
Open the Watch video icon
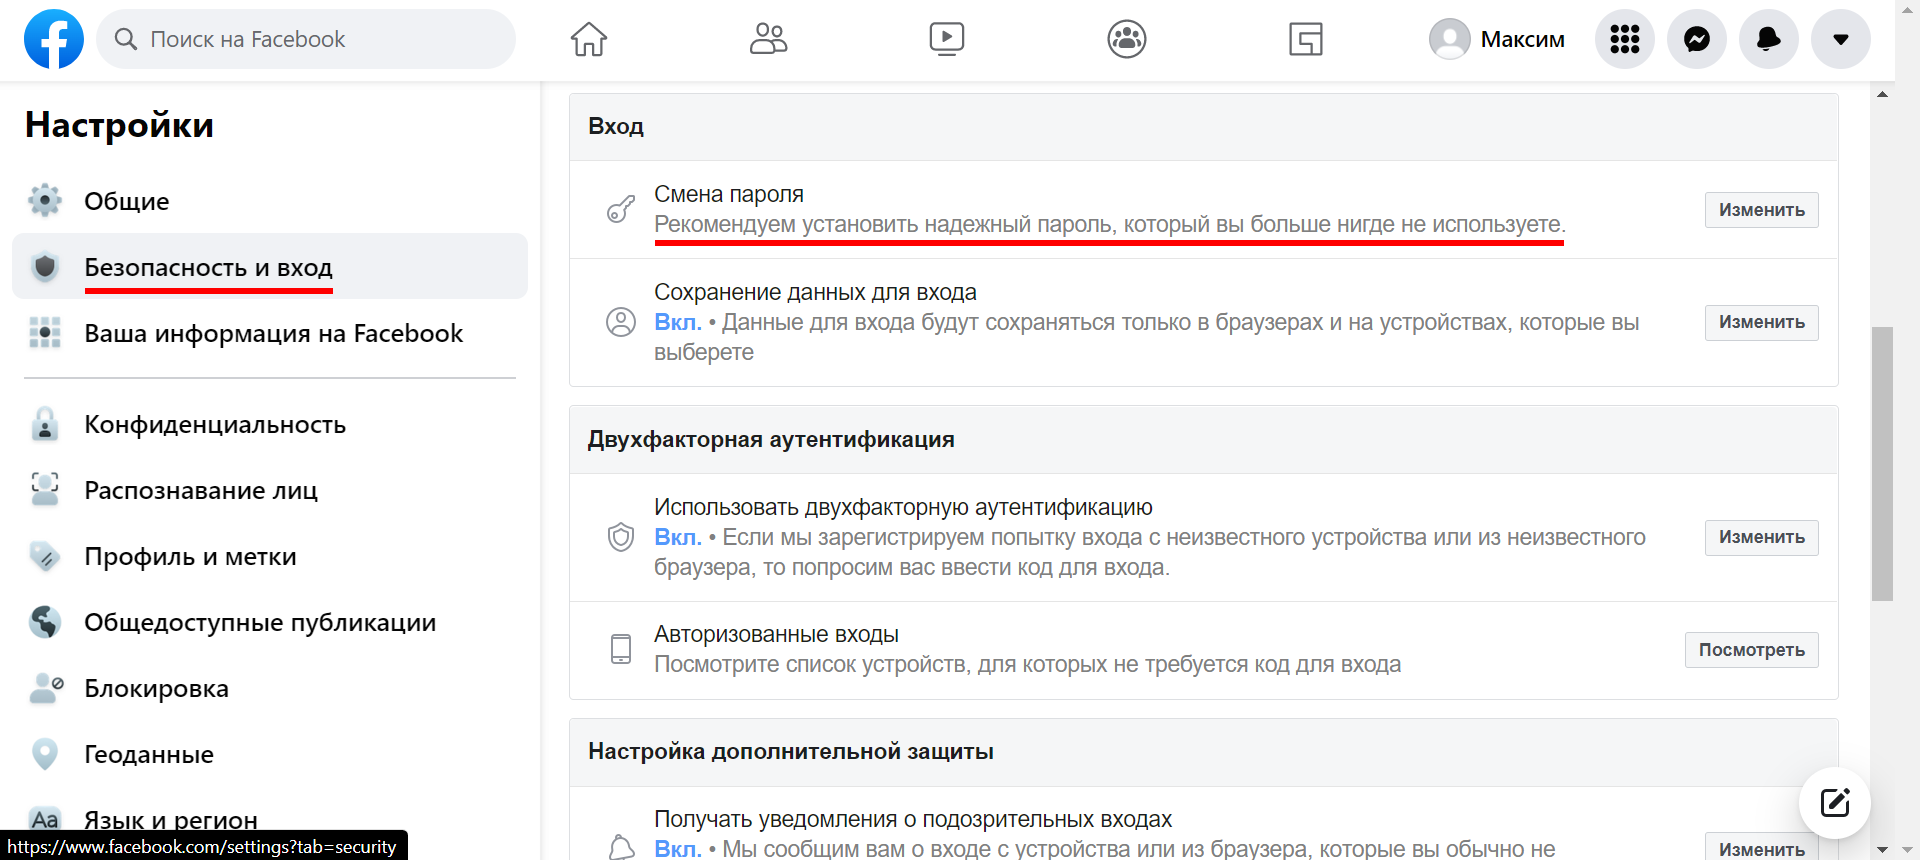pos(947,39)
